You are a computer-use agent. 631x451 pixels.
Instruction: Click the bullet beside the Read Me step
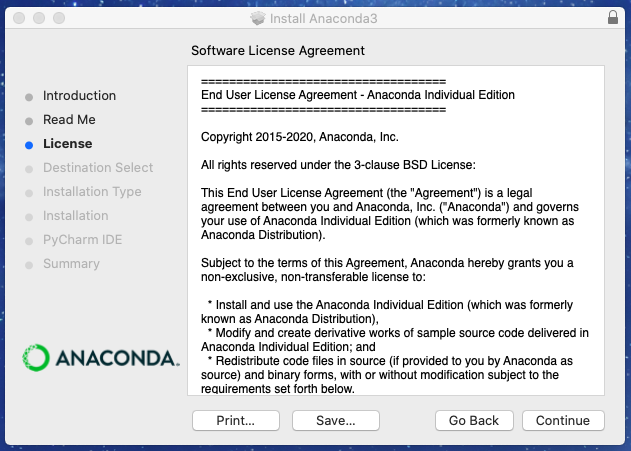pos(29,120)
